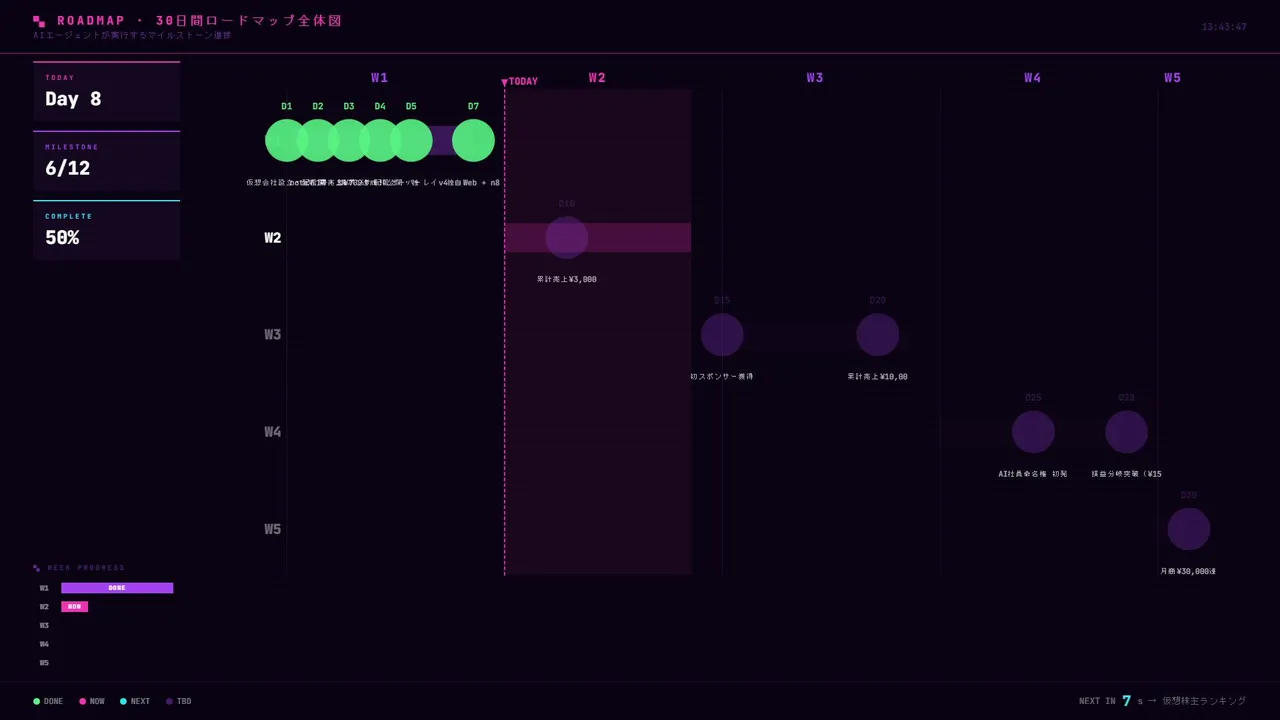Click the pink W2 highlighted bar
The image size is (1280, 720).
pos(597,238)
